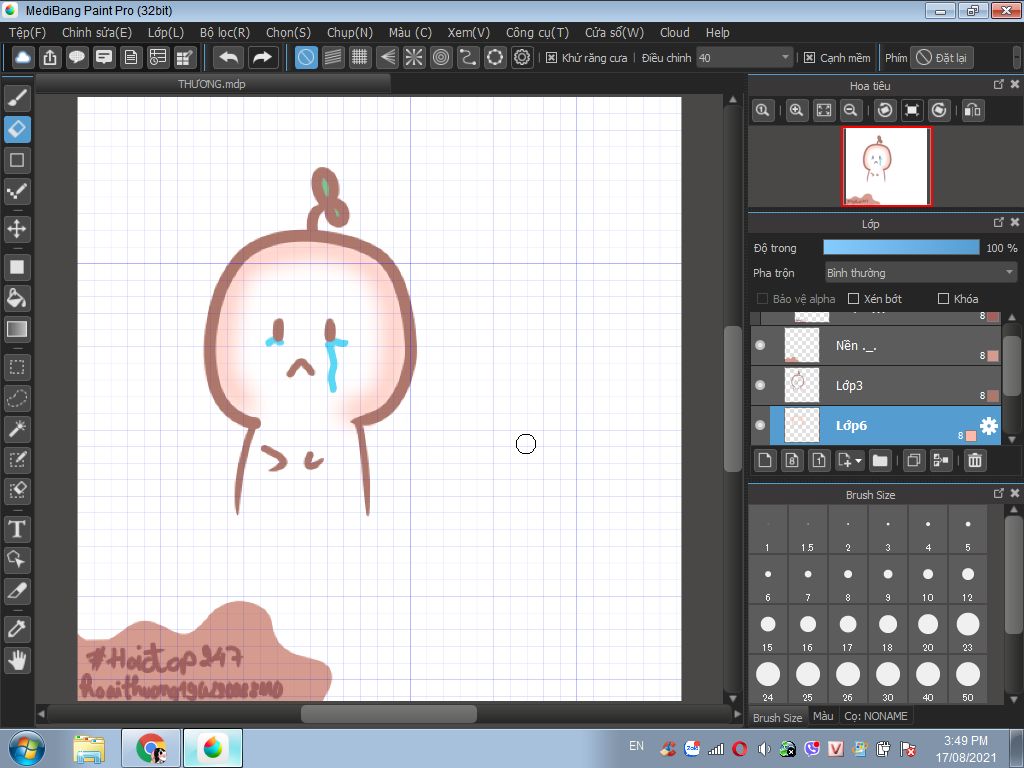1024x768 pixels.
Task: Click the export share icon
Action: 50,57
